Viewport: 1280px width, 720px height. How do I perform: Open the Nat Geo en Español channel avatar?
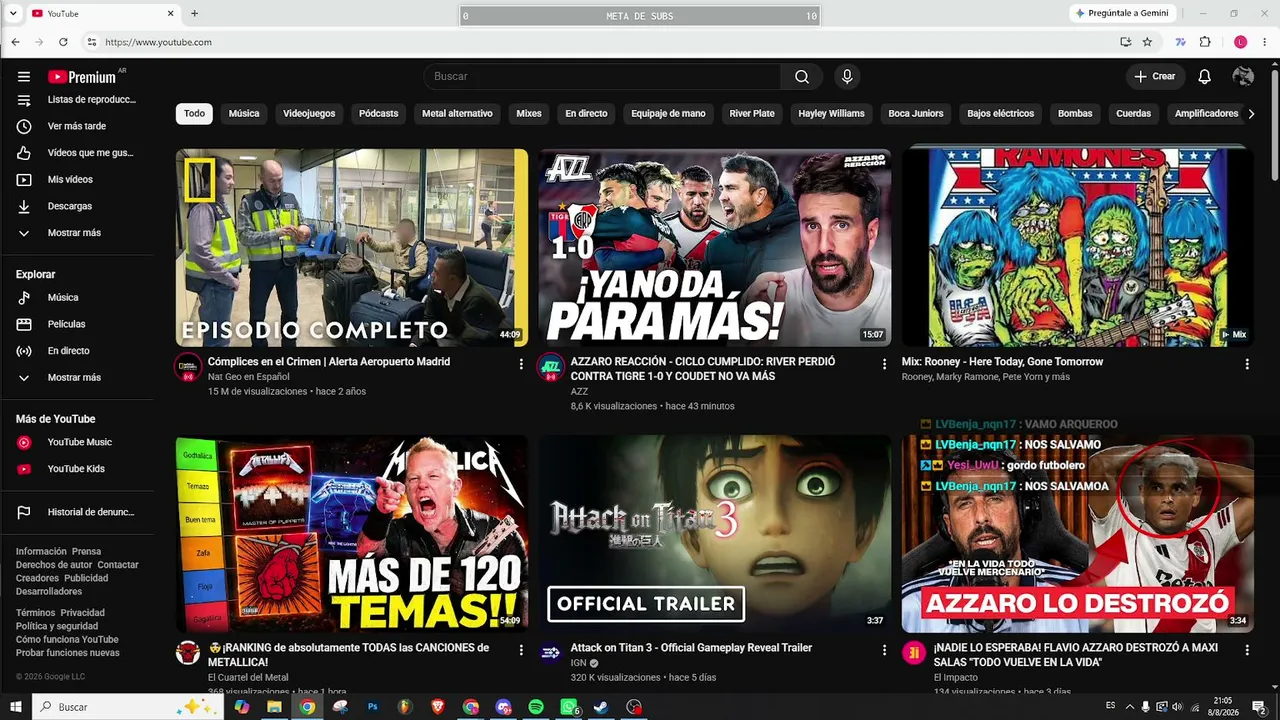[188, 367]
